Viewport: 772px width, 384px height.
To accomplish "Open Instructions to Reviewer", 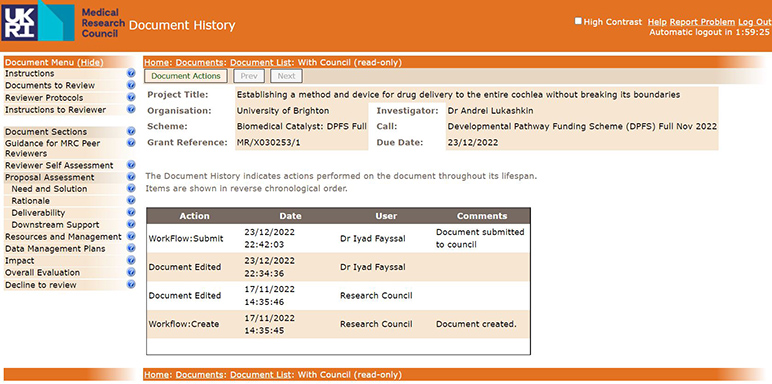I will (55, 110).
